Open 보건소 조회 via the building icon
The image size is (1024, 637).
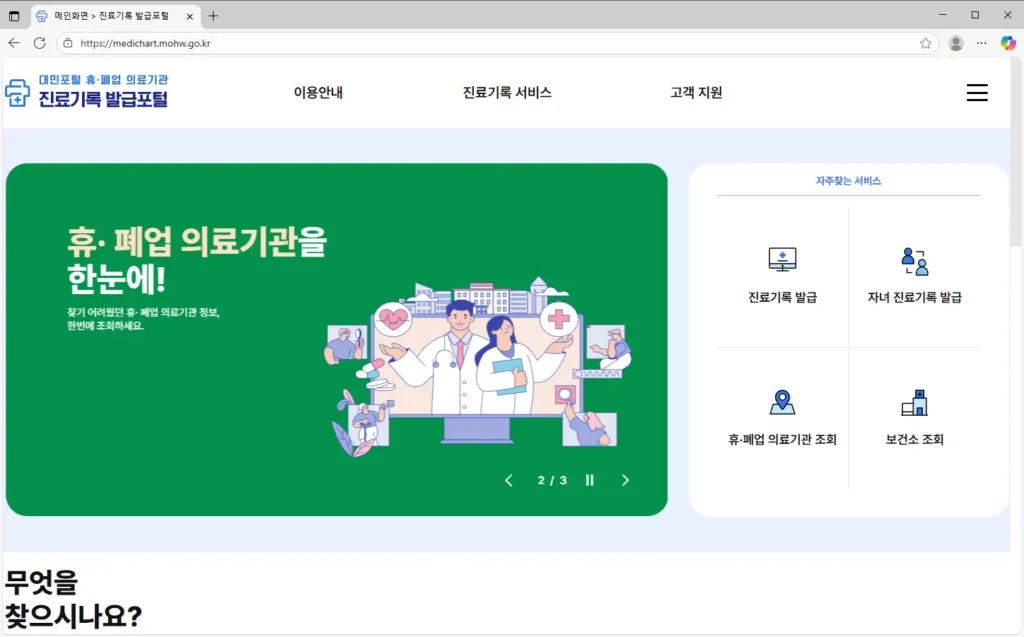point(913,402)
